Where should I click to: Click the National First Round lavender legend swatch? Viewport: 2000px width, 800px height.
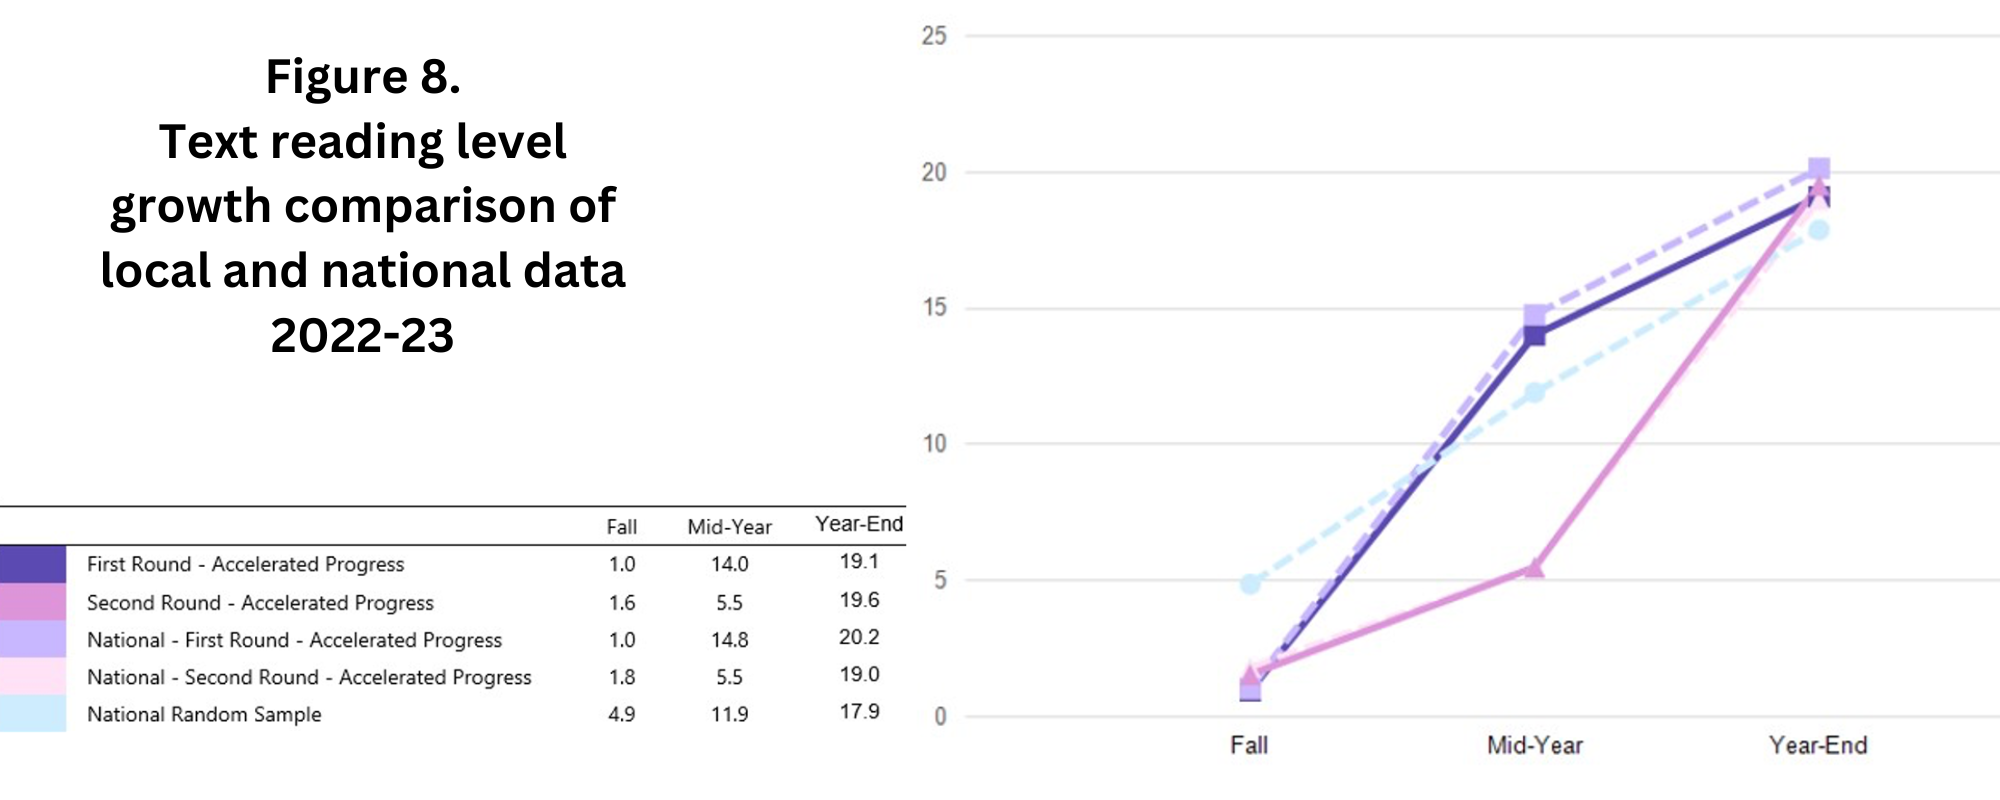(33, 640)
